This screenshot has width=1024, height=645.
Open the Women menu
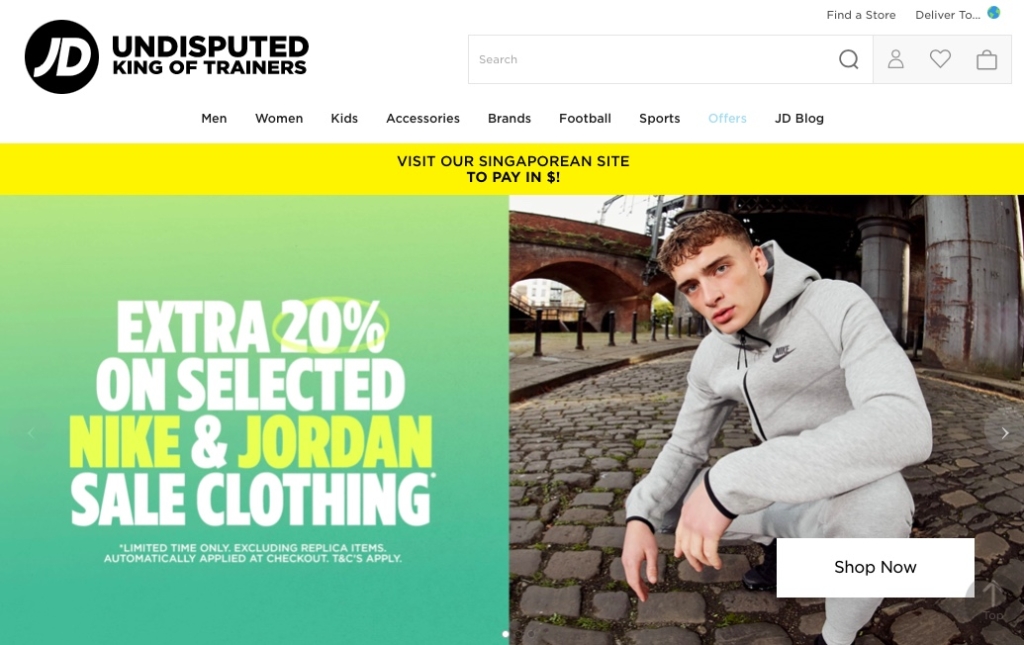(279, 118)
